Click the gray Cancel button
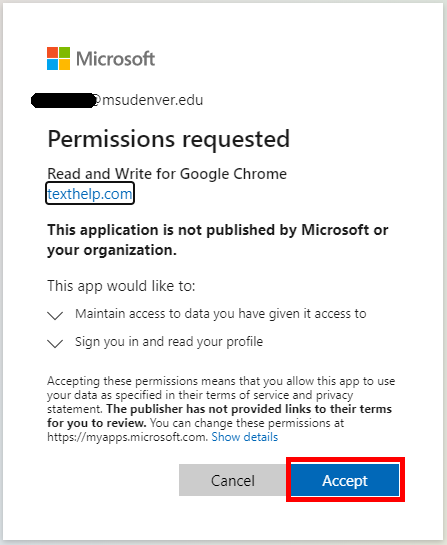This screenshot has width=447, height=545. (x=233, y=480)
